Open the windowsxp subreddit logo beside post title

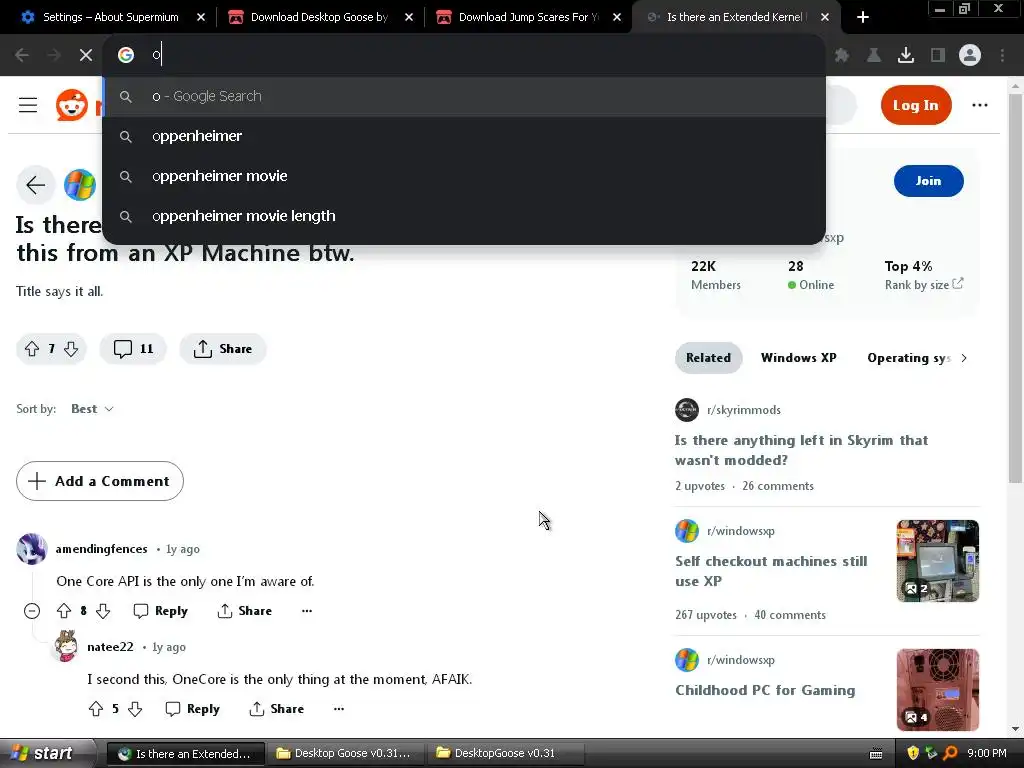[x=80, y=185]
